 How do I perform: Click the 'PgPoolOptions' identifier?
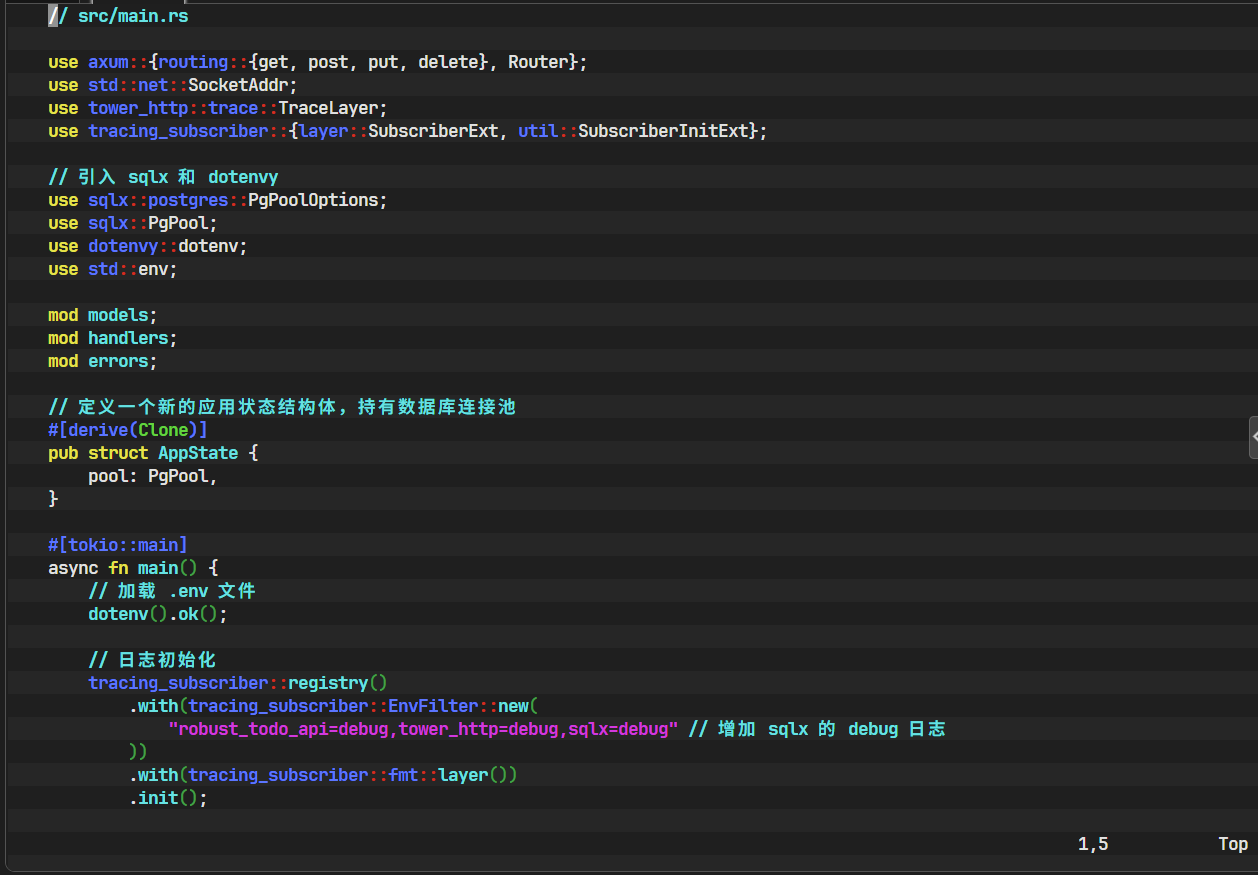pyautogui.click(x=313, y=200)
